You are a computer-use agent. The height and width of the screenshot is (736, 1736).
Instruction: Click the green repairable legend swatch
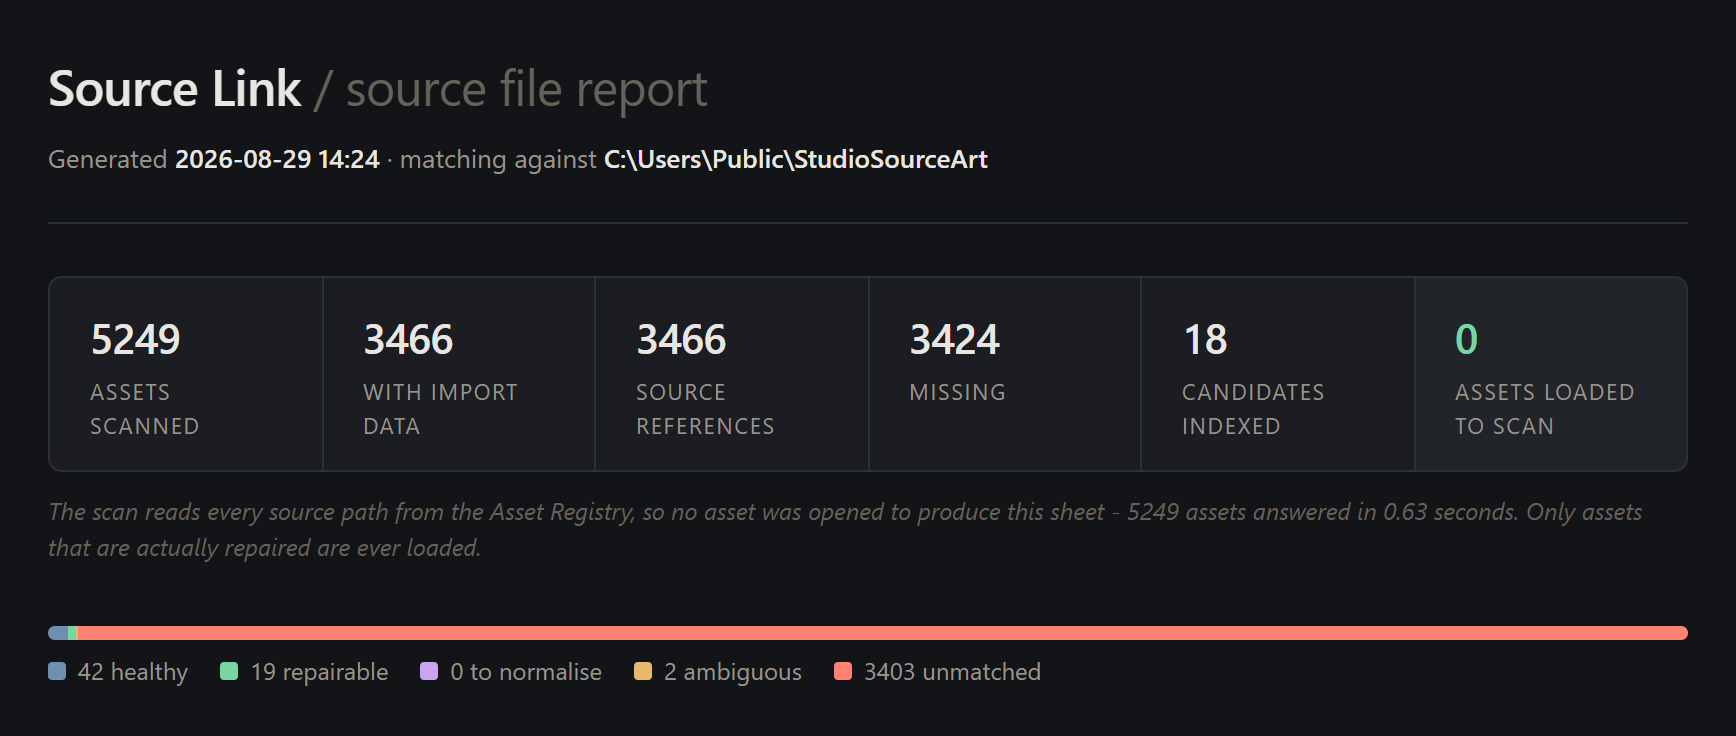tap(229, 671)
